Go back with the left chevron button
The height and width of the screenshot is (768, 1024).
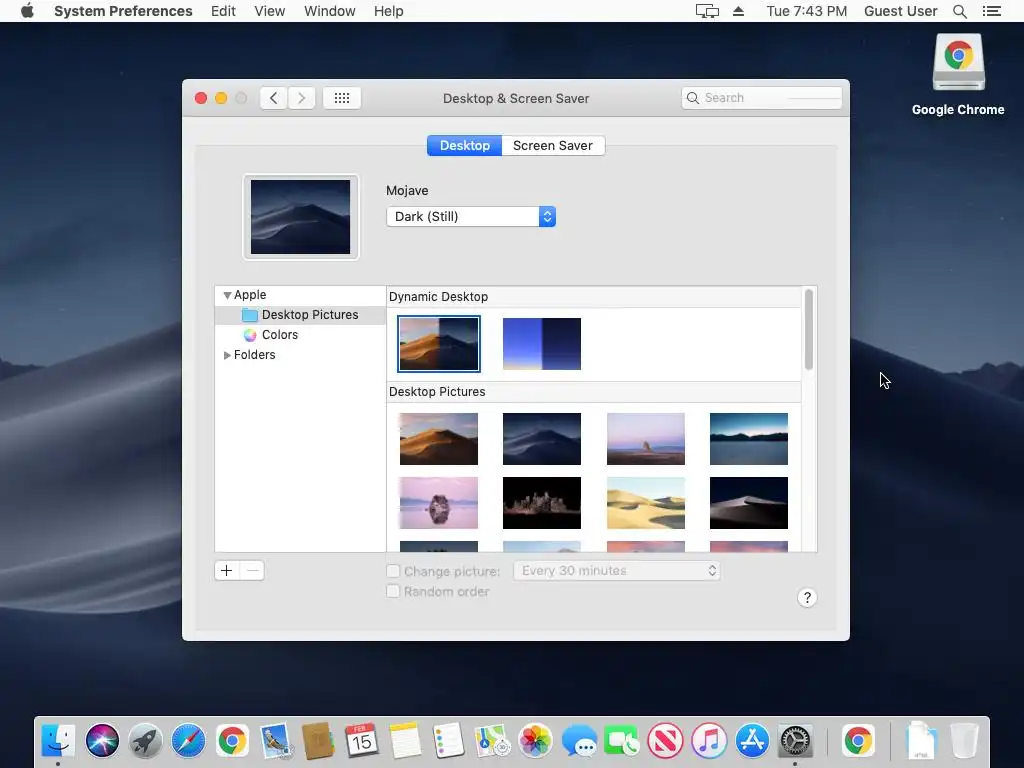(x=274, y=98)
